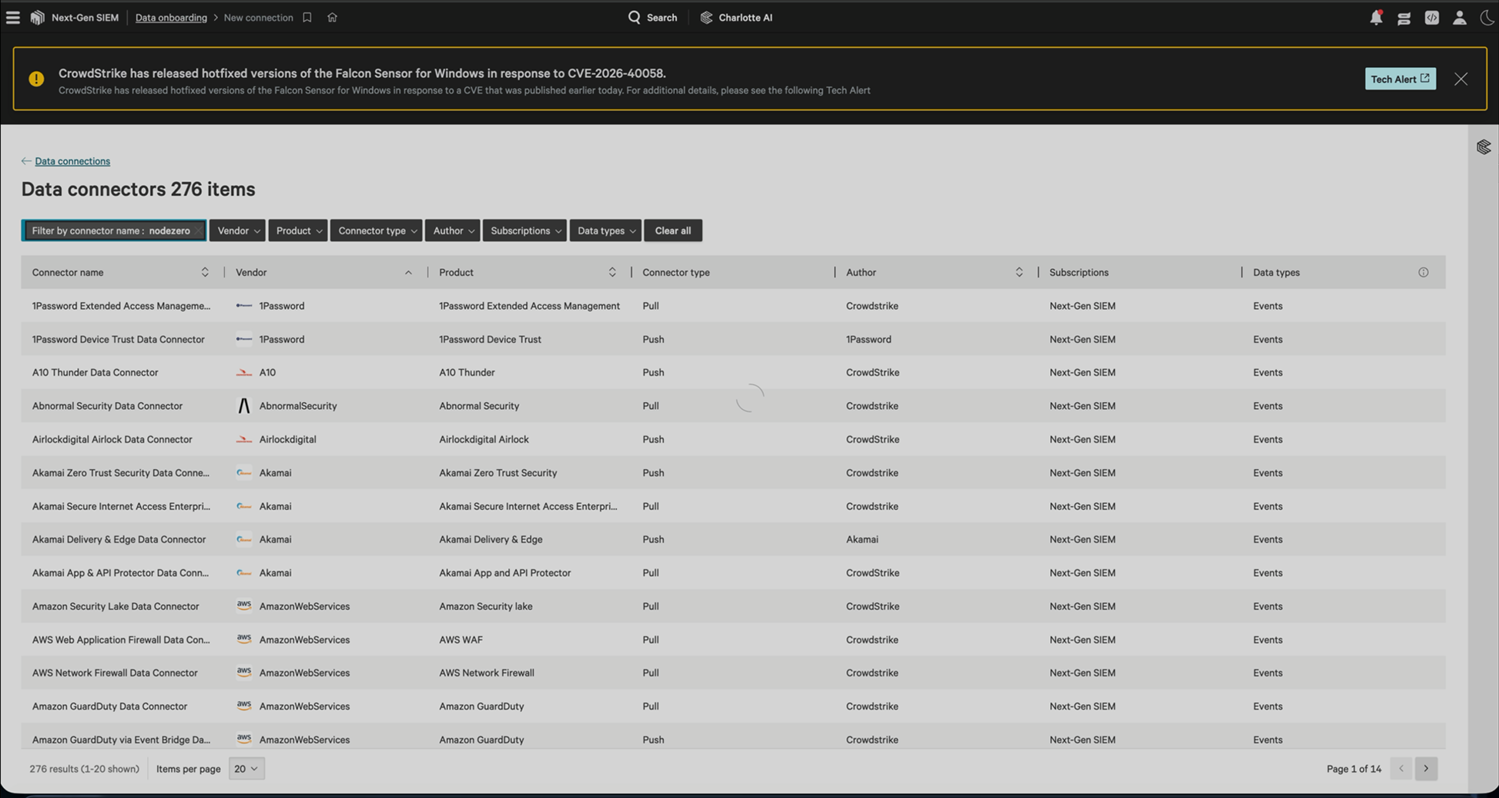This screenshot has width=1499, height=798.
Task: Show info for the Data types column
Action: pos(1423,272)
